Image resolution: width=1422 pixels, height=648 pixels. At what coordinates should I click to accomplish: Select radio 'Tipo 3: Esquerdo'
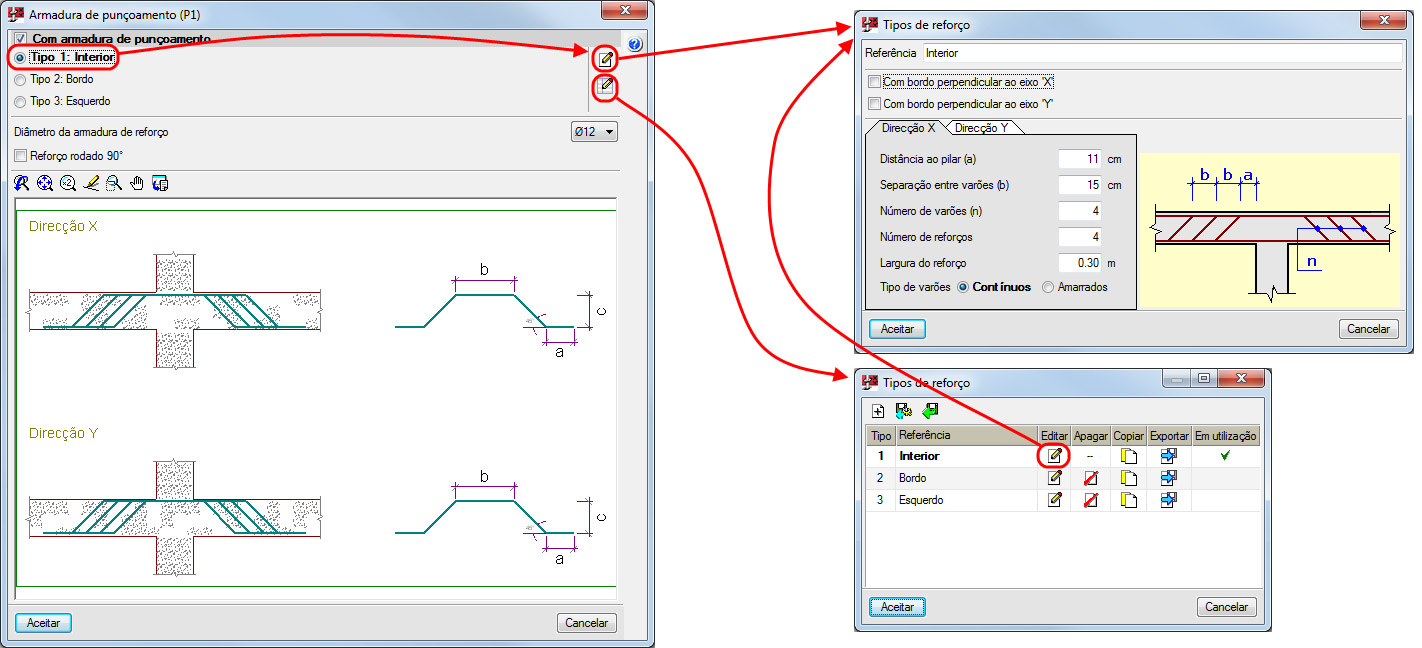click(20, 101)
